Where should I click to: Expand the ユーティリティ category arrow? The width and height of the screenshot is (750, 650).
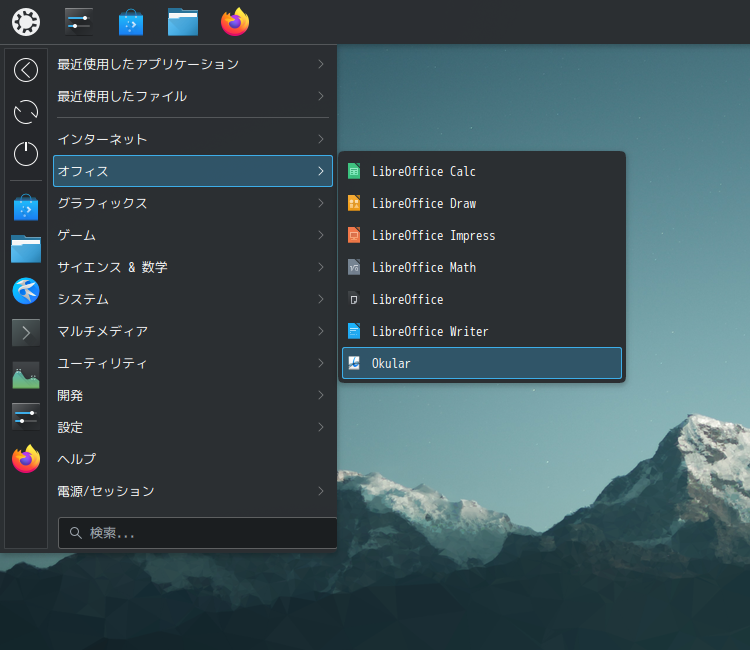coord(321,364)
